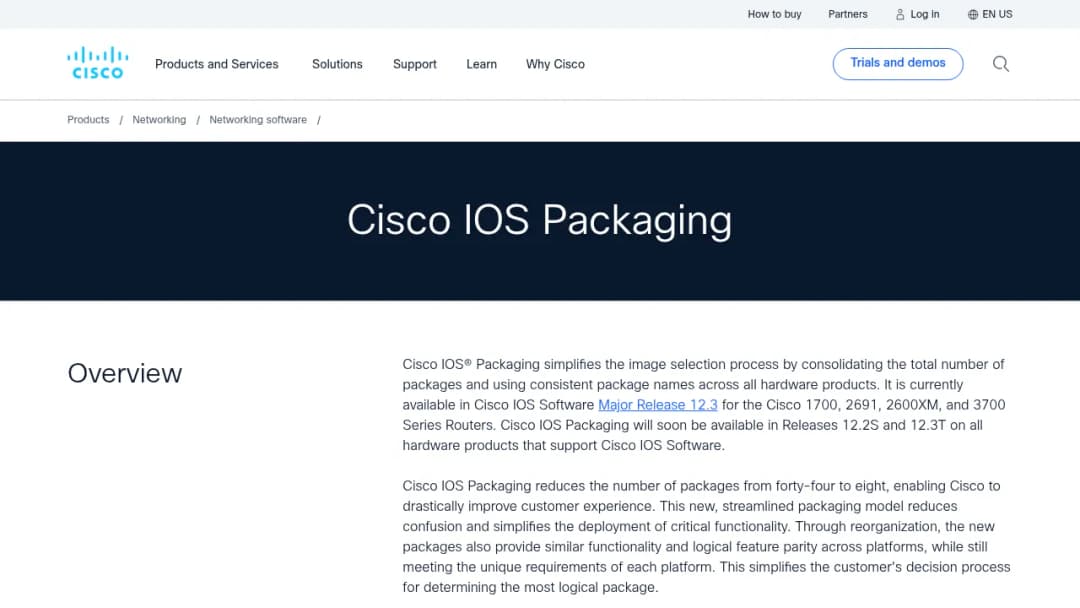This screenshot has width=1080, height=608.
Task: Click the paragraph starting 'Cisco IOS Packaging reduces'
Action: pyautogui.click(x=706, y=536)
